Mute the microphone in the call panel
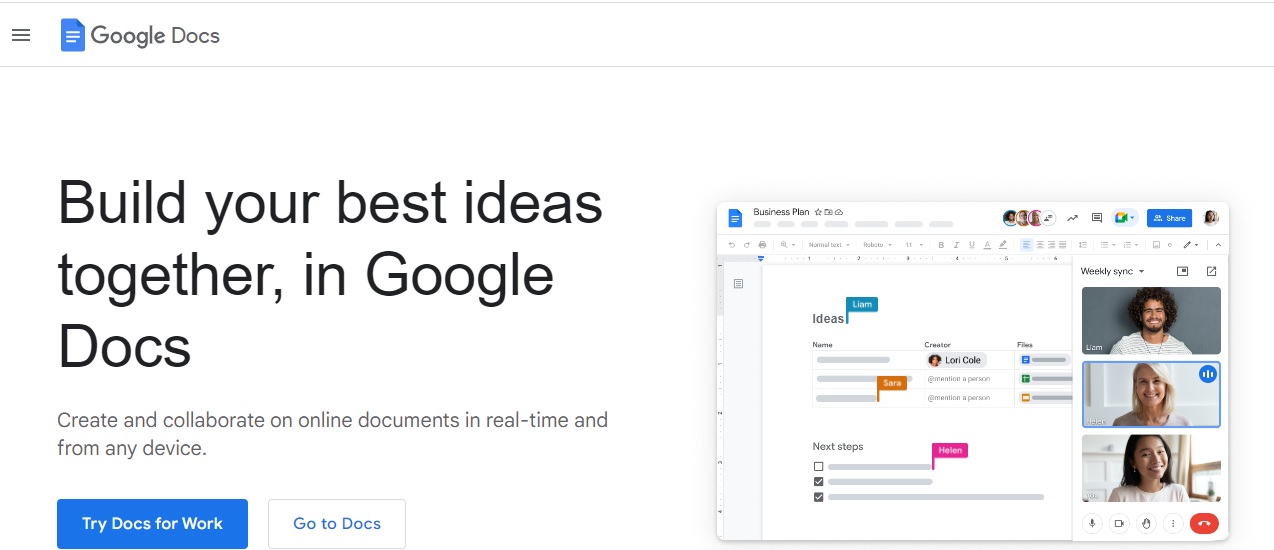 [1093, 522]
